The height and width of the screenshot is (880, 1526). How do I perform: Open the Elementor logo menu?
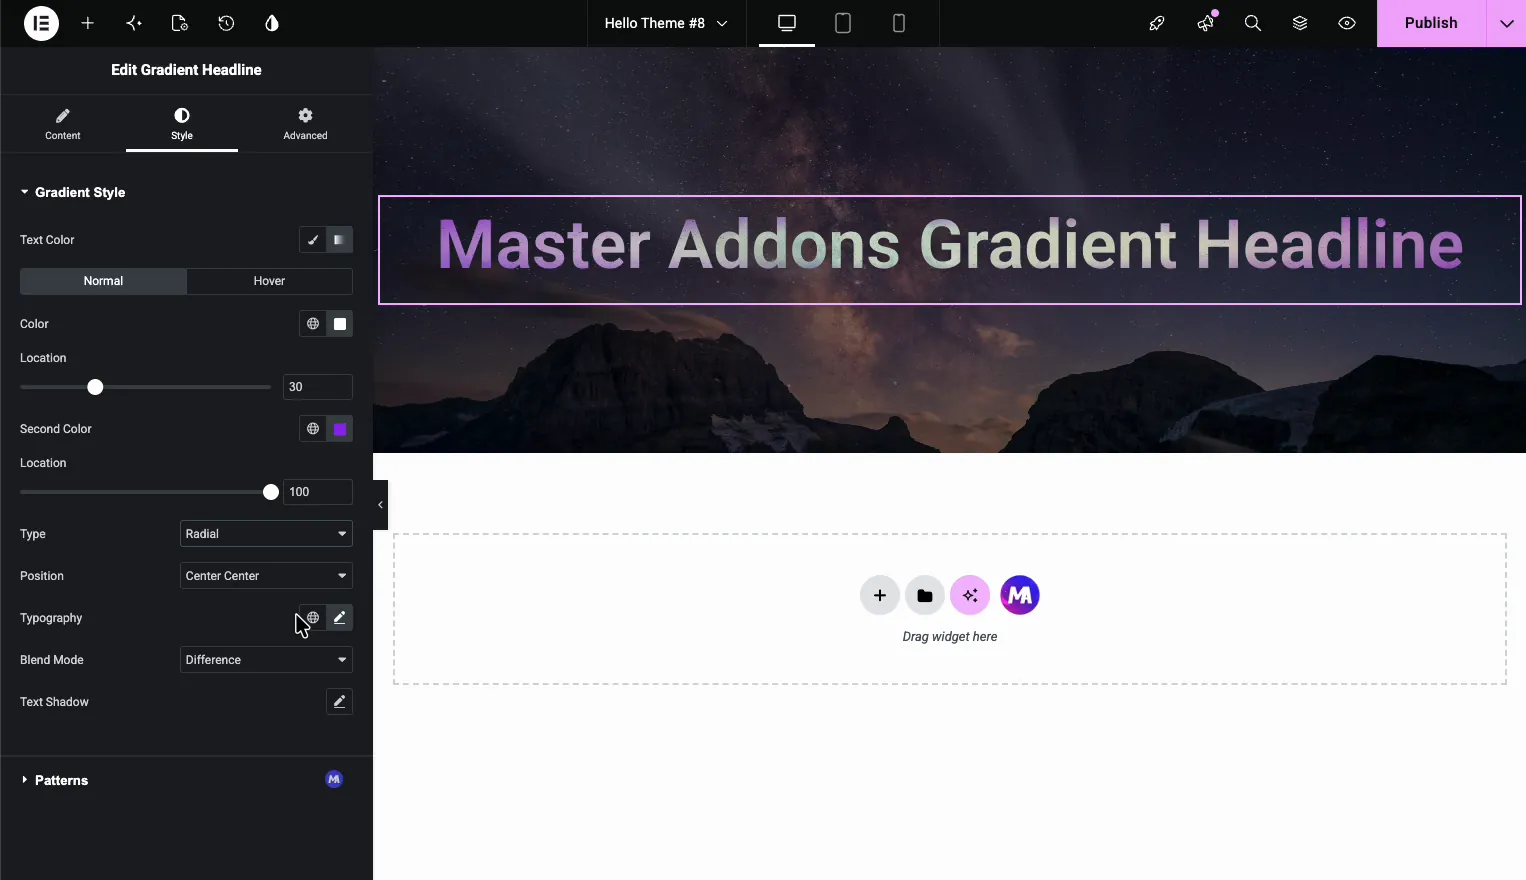41,23
